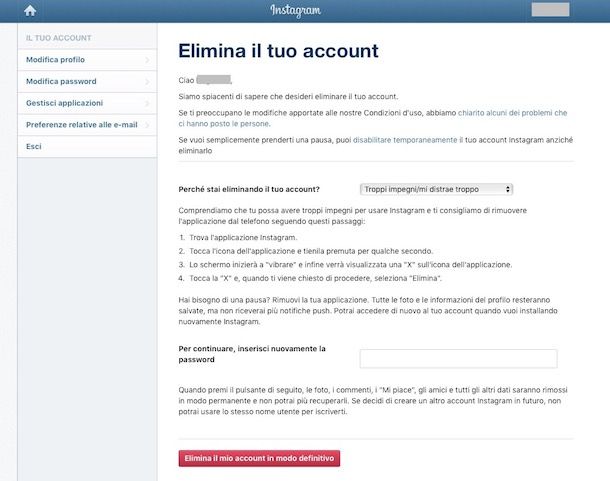Click the arrow beside Modifica password

(x=147, y=81)
